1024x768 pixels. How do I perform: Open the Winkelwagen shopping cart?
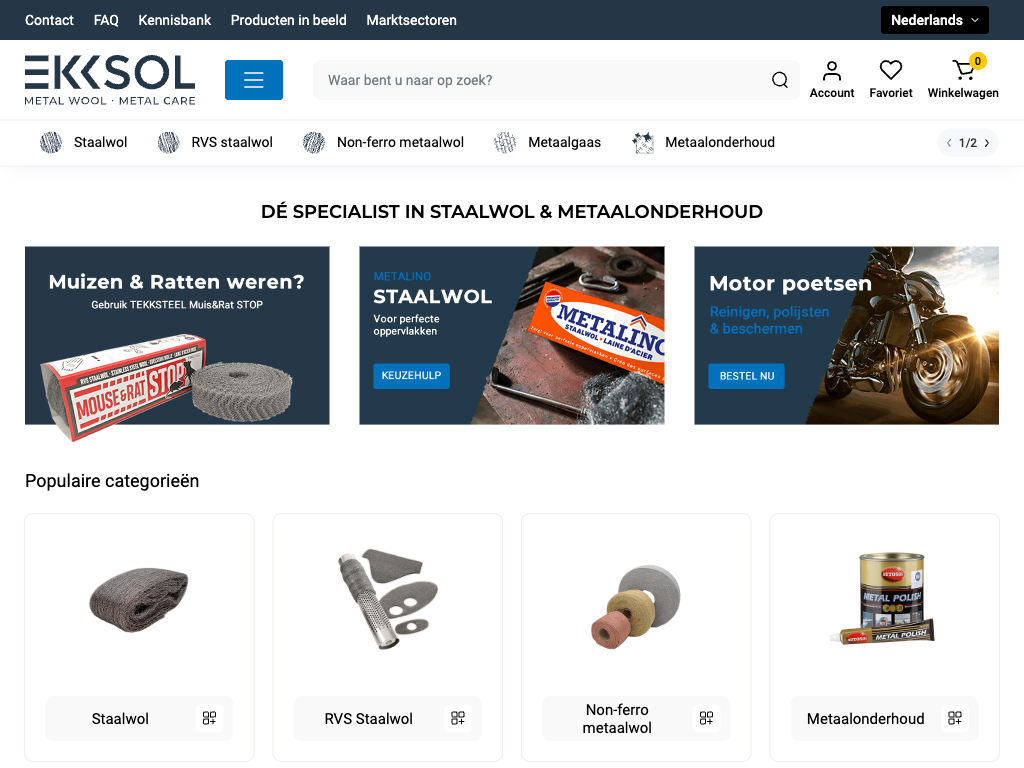click(963, 79)
